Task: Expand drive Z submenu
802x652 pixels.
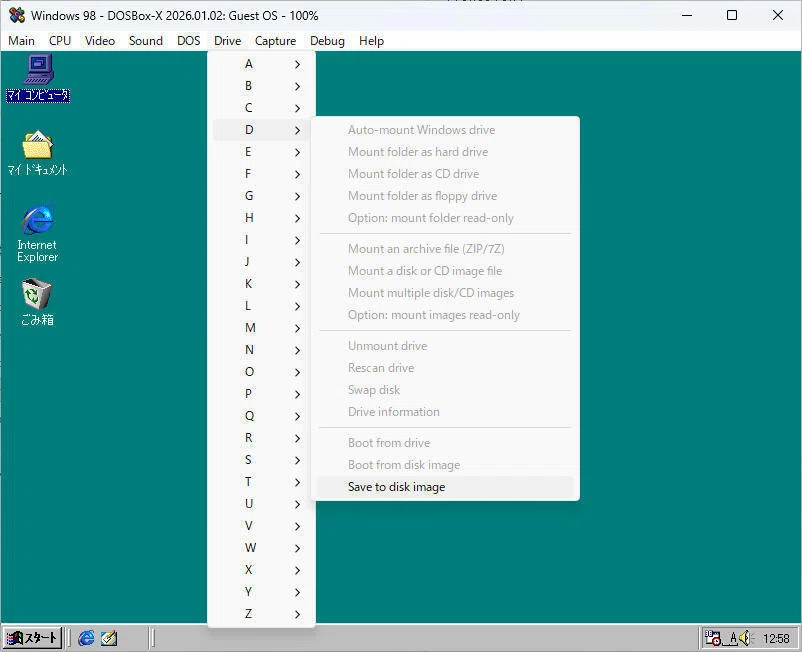Action: (x=261, y=614)
